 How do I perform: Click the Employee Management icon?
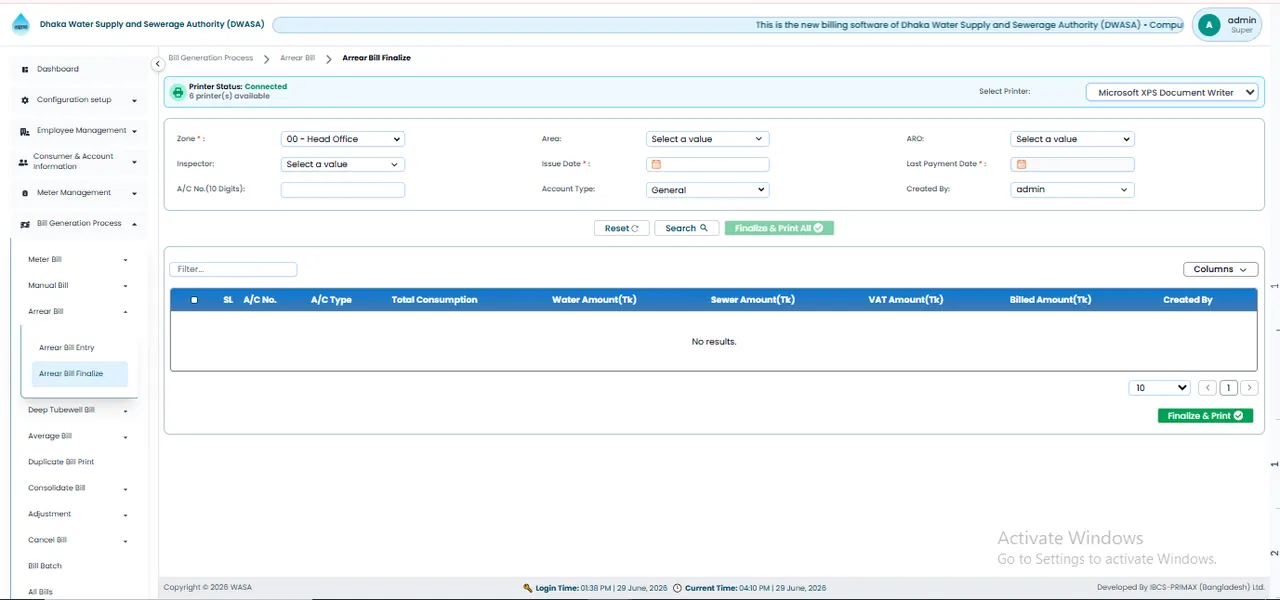[25, 131]
